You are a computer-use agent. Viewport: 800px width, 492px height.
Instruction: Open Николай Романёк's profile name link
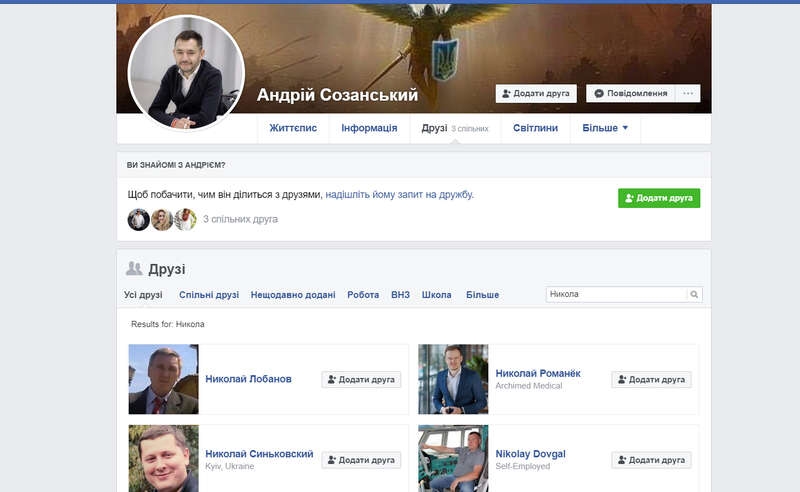[x=538, y=374]
